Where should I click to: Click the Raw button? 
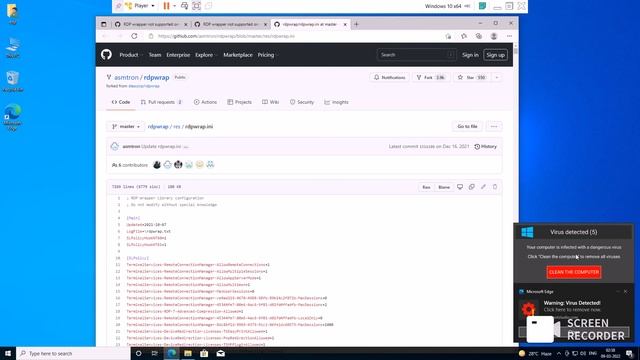coord(426,187)
